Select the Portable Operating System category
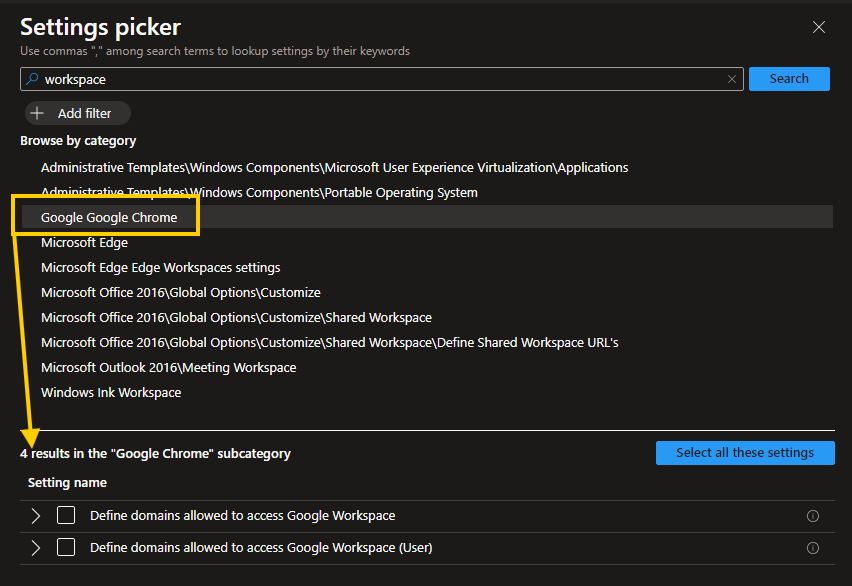 pos(259,193)
